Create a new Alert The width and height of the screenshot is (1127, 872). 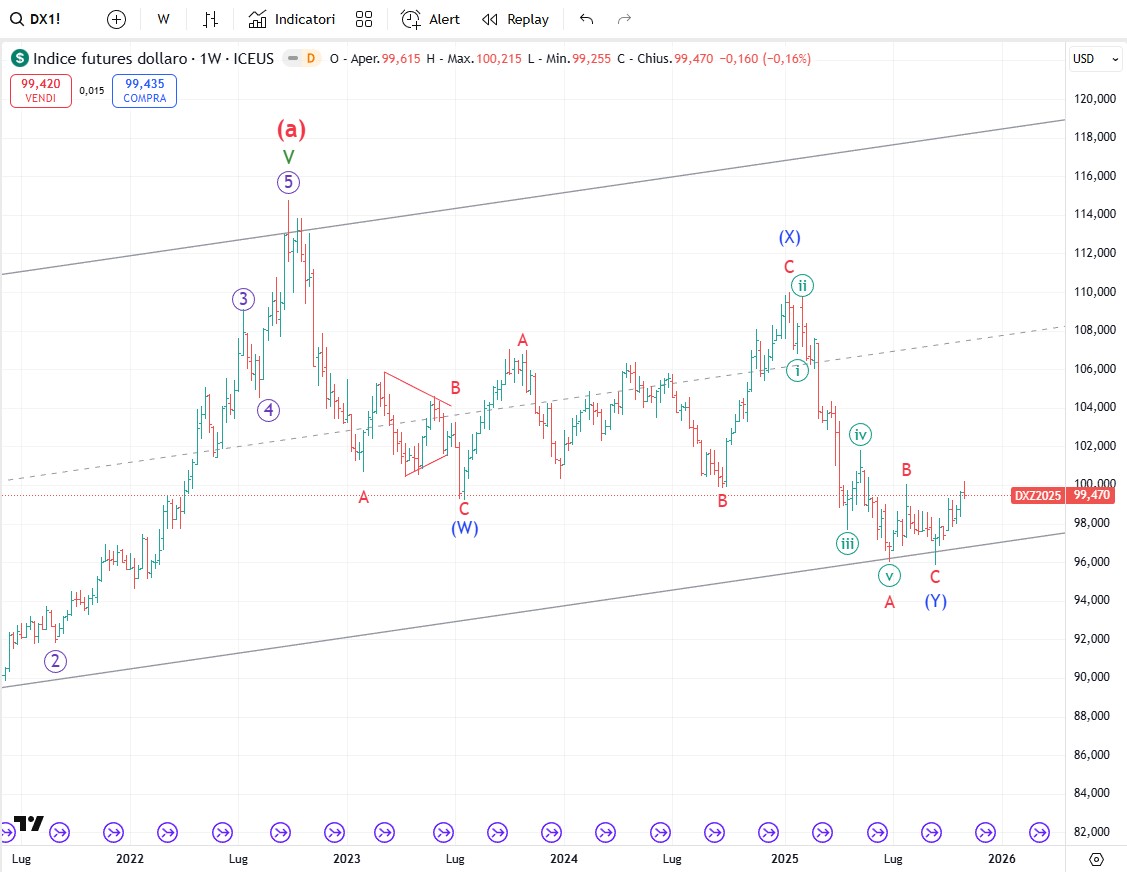point(431,19)
